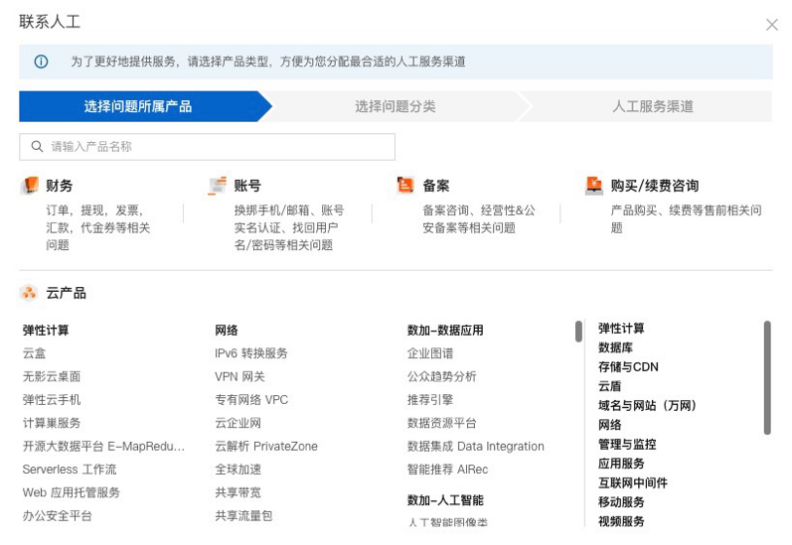
Task: Choose the 云盒 product
Action: (x=34, y=353)
